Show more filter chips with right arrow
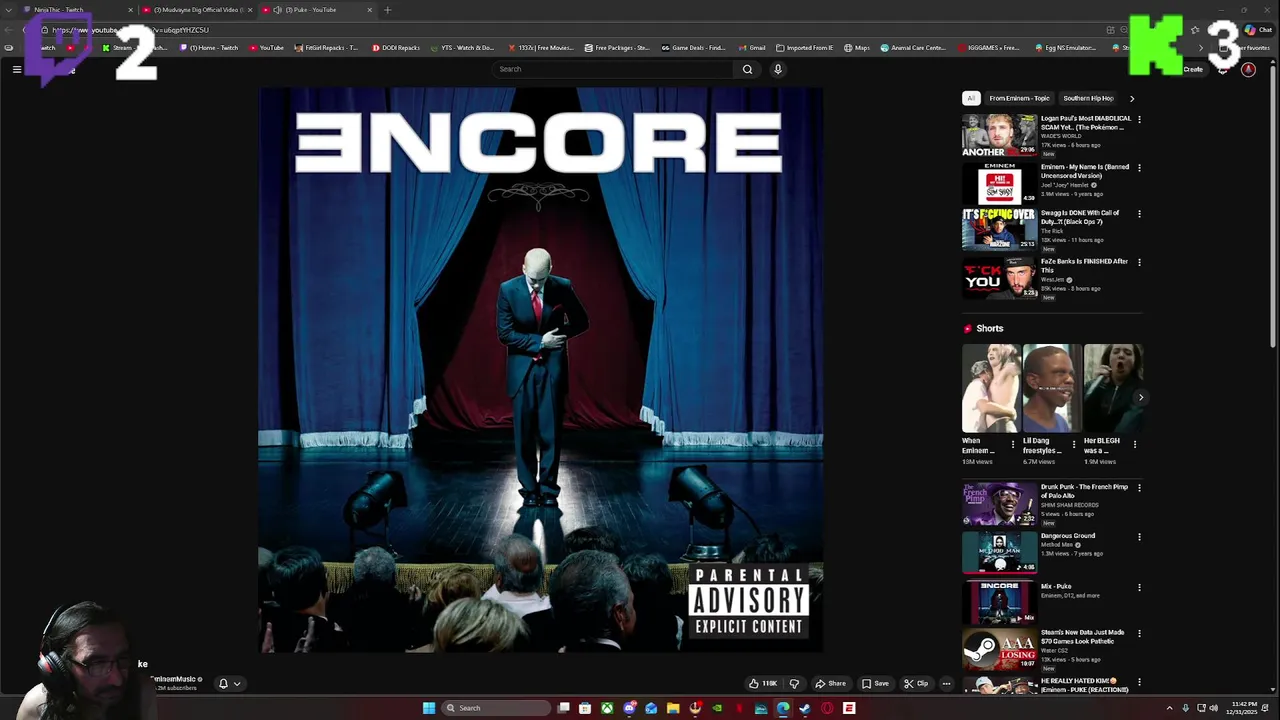This screenshot has width=1280, height=720. point(1132,98)
